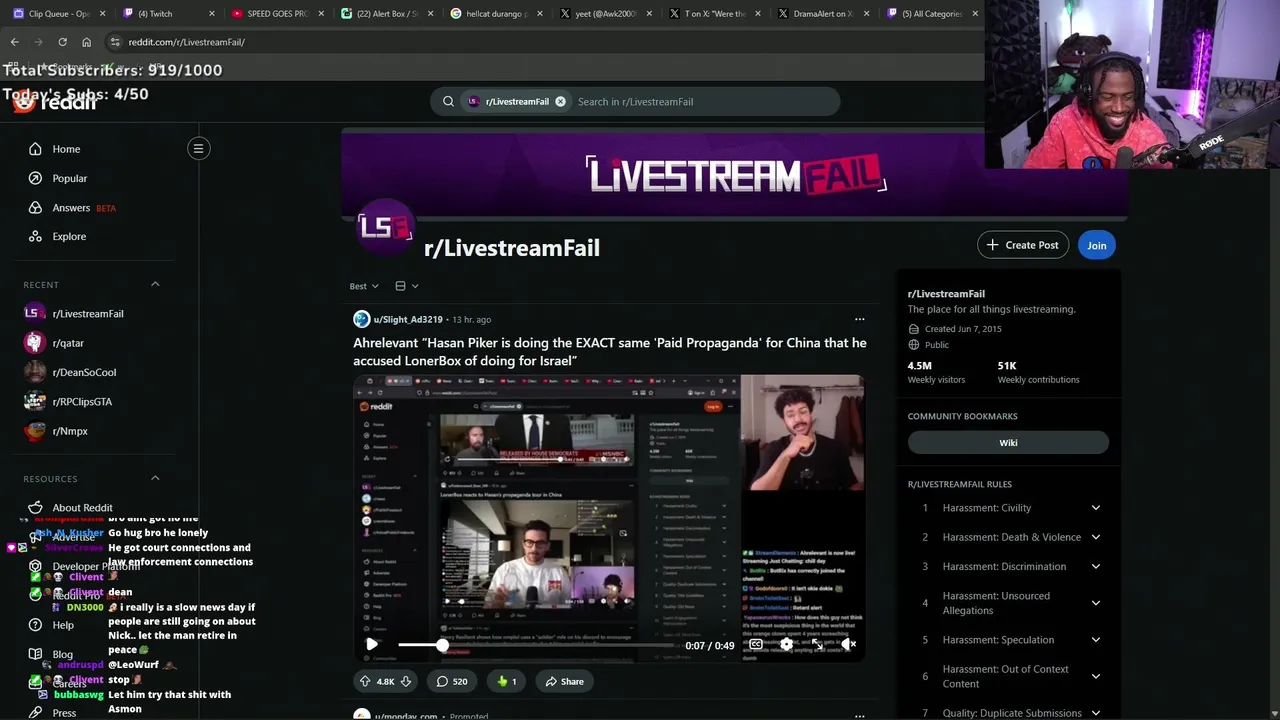The image size is (1280, 720).
Task: Go back with browser back arrow
Action: [14, 42]
